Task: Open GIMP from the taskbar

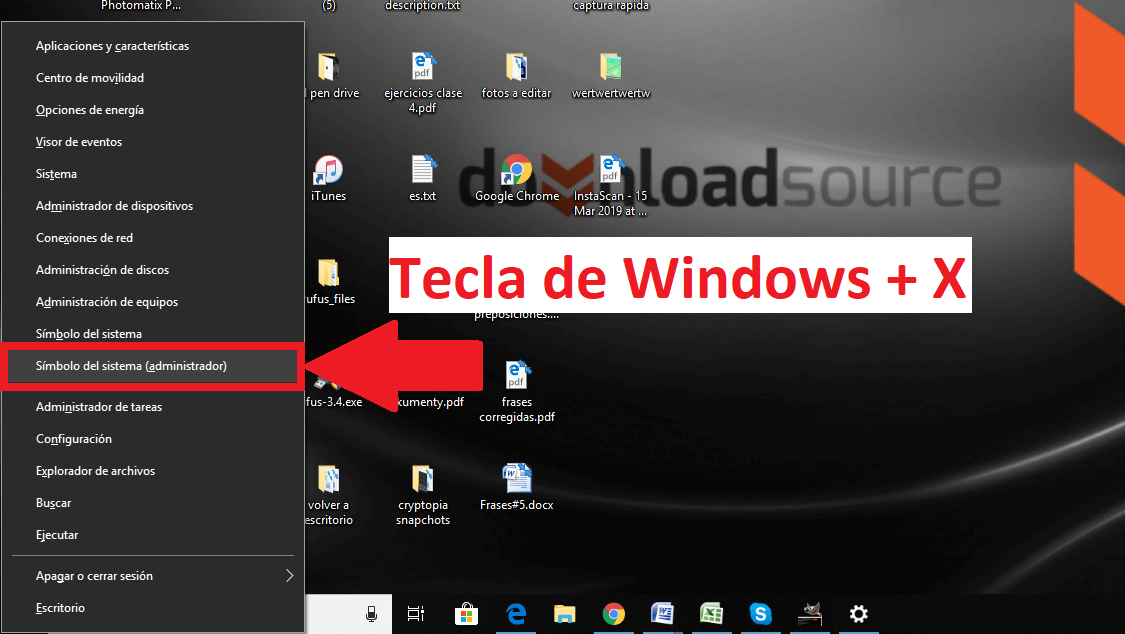Action: click(x=810, y=614)
